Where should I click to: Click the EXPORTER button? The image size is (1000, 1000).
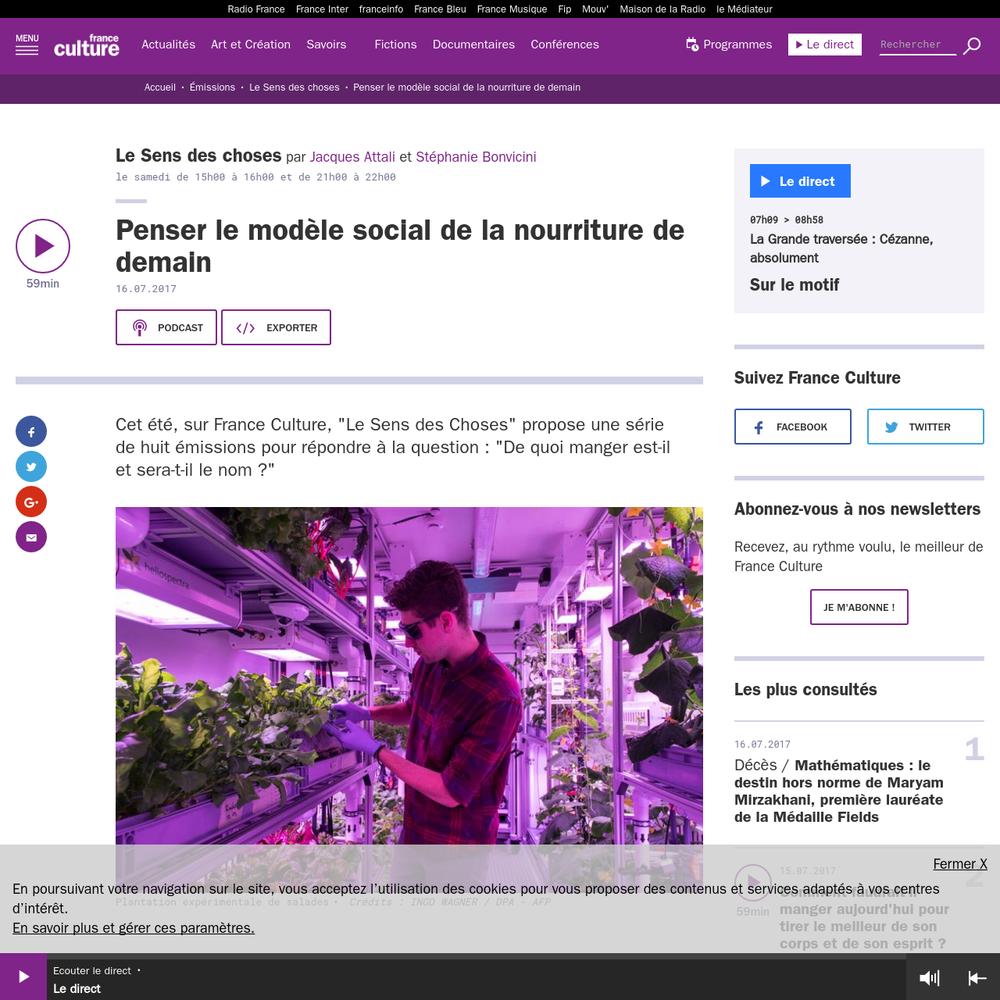coord(276,328)
